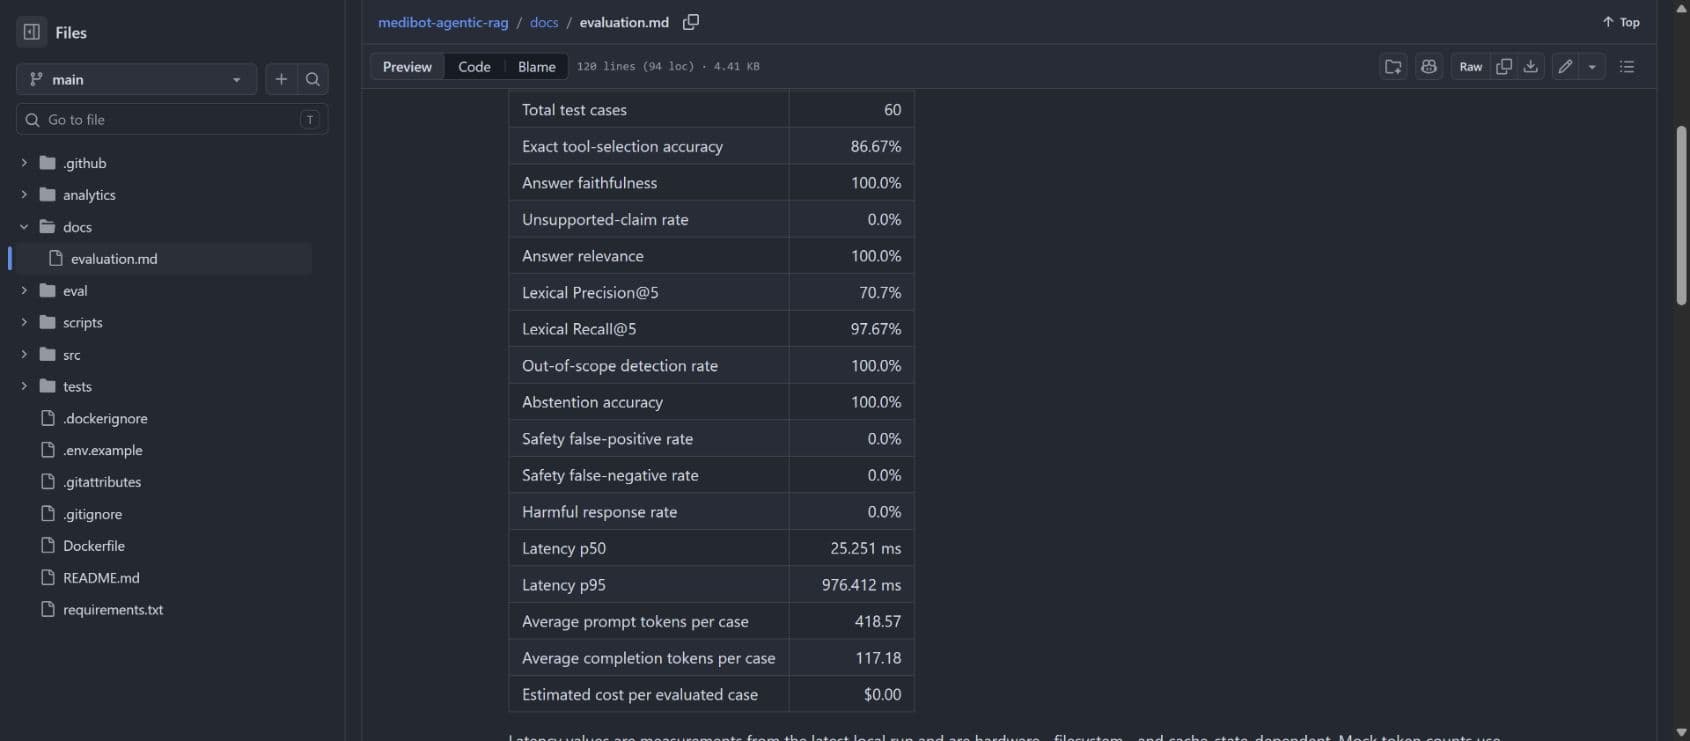This screenshot has height=741, width=1690.
Task: Open the file in workspace icon
Action: pos(1393,67)
